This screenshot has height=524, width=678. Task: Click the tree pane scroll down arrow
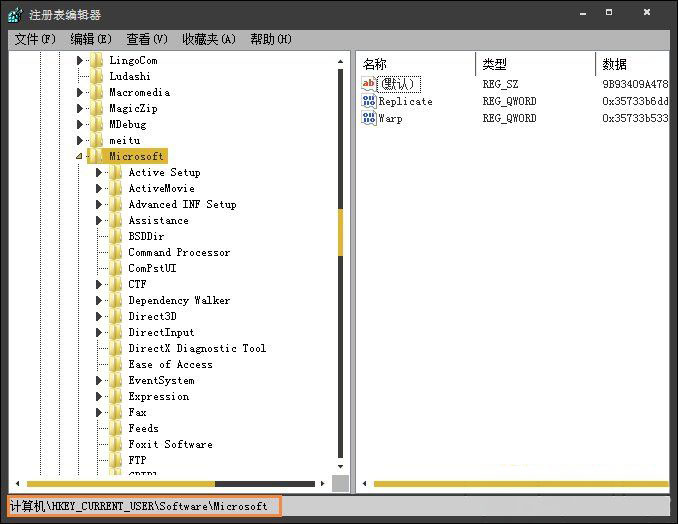pyautogui.click(x=340, y=466)
